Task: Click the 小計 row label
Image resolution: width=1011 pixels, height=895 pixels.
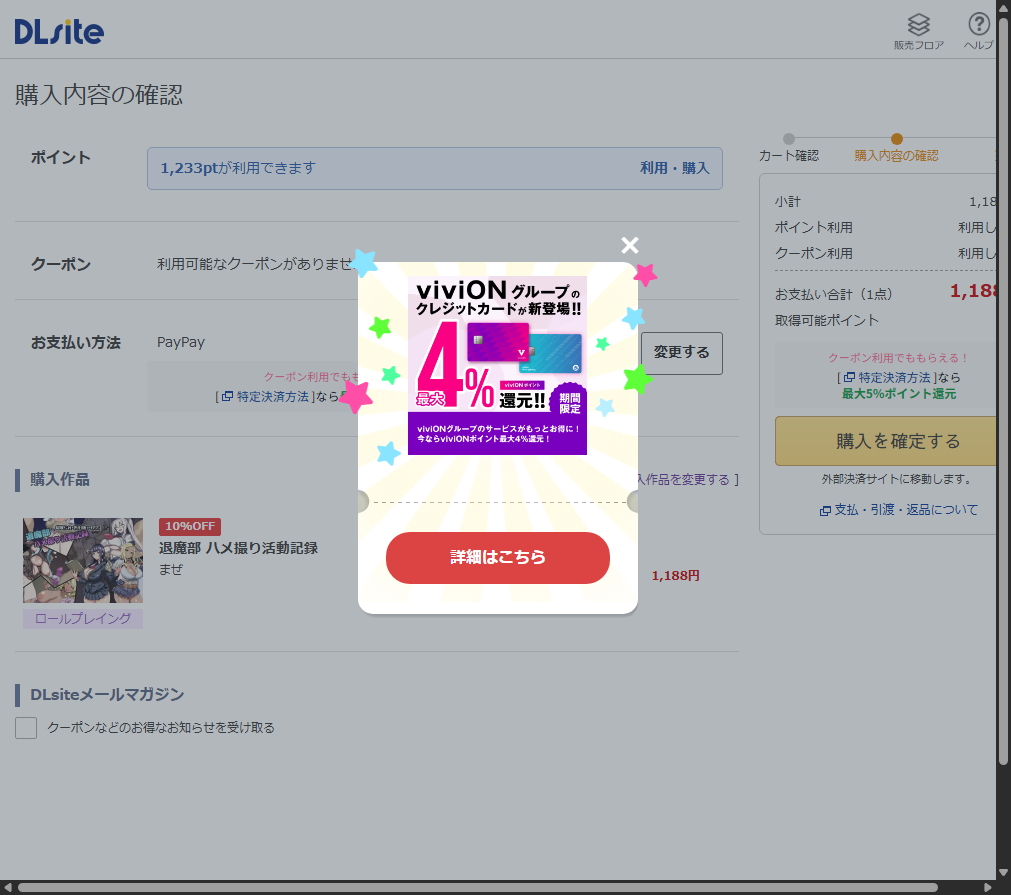Action: [787, 202]
